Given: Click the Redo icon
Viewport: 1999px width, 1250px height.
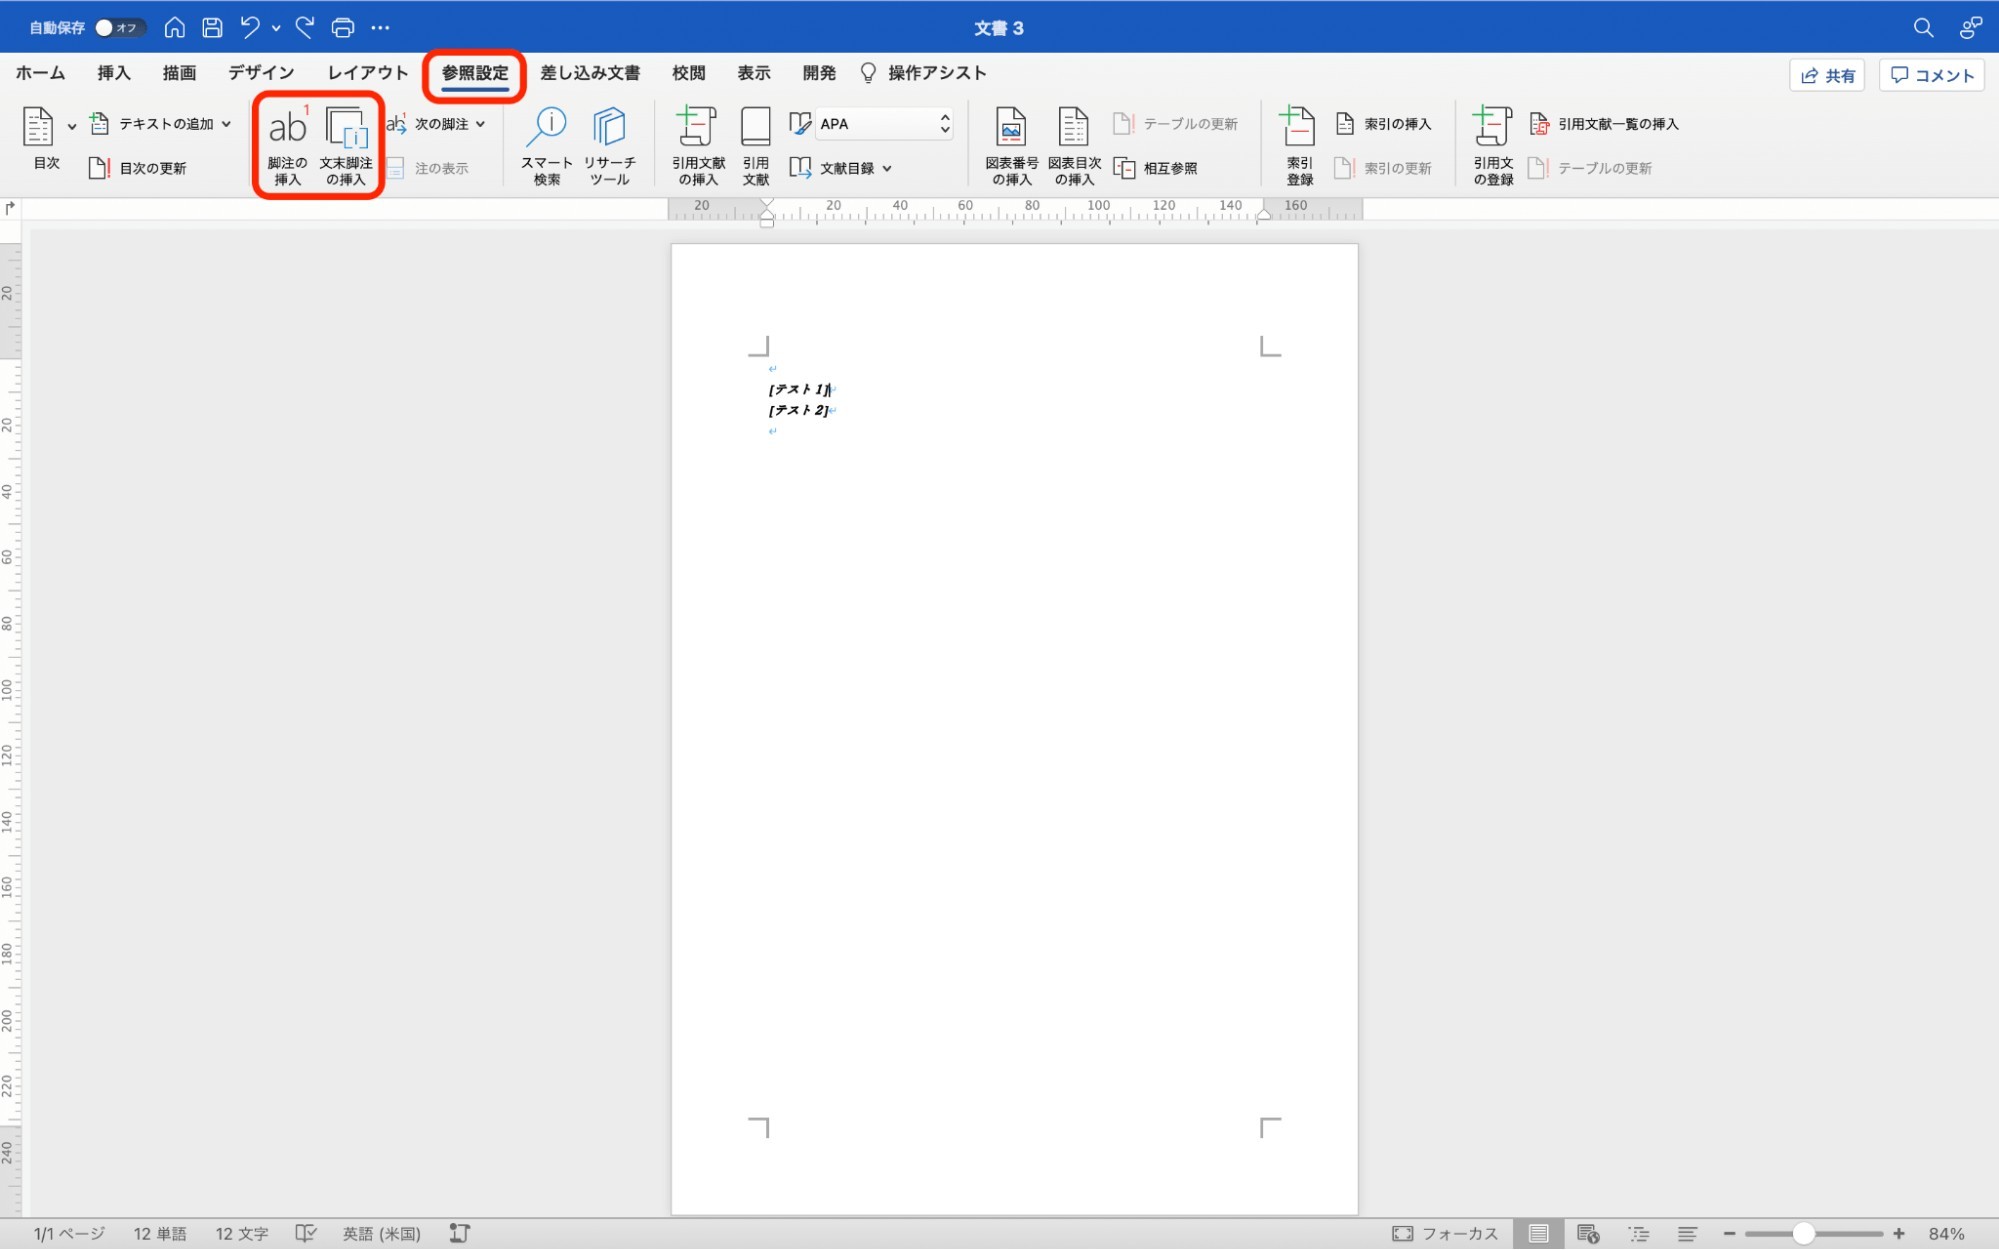Looking at the screenshot, I should tap(304, 27).
